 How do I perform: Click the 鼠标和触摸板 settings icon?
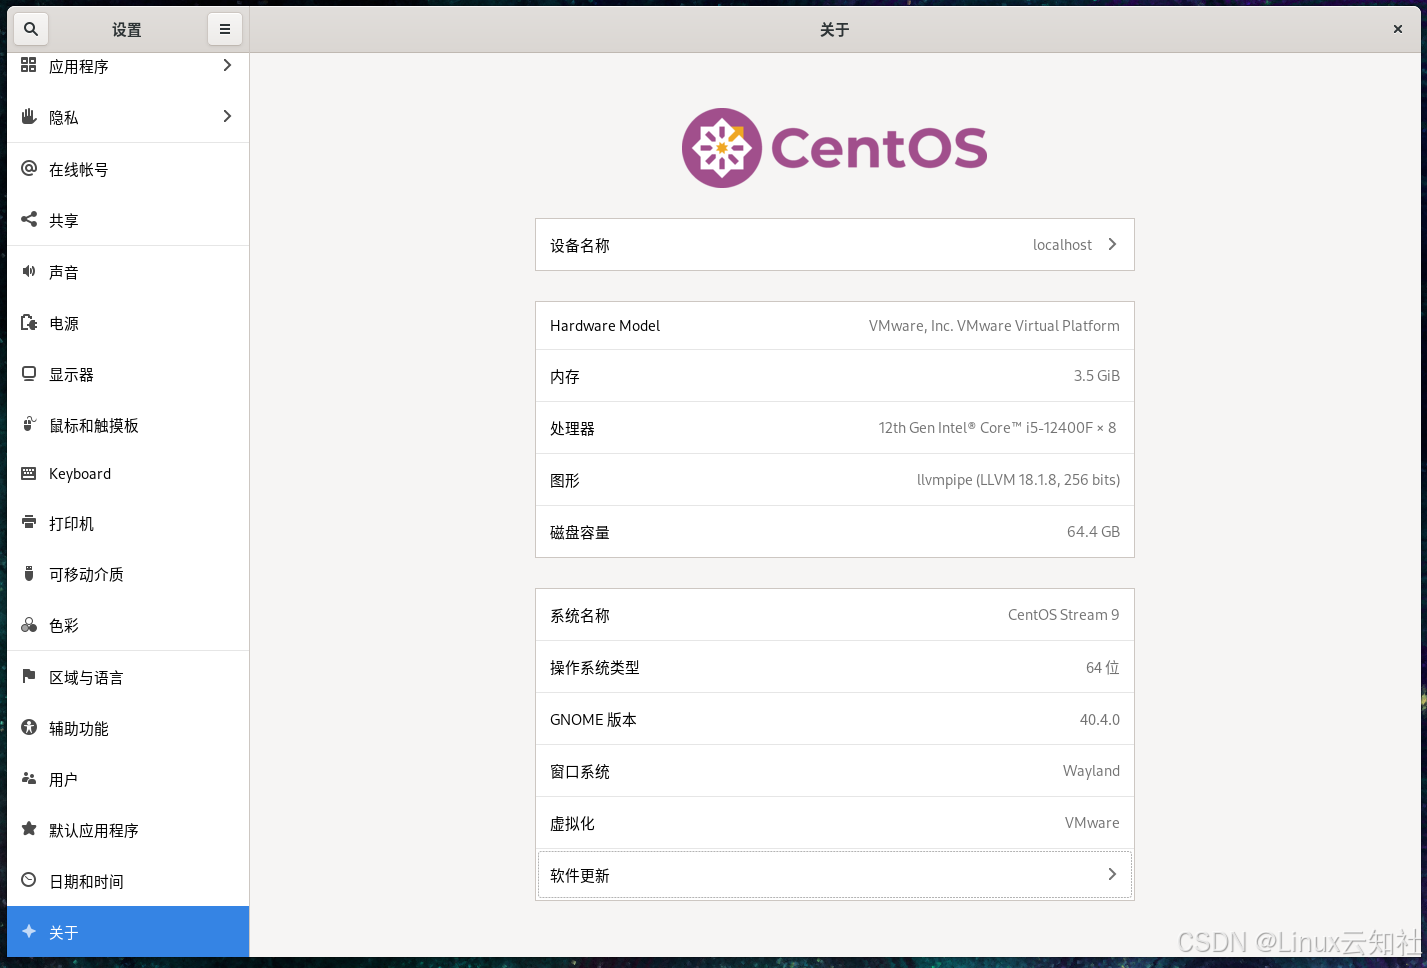(30, 424)
